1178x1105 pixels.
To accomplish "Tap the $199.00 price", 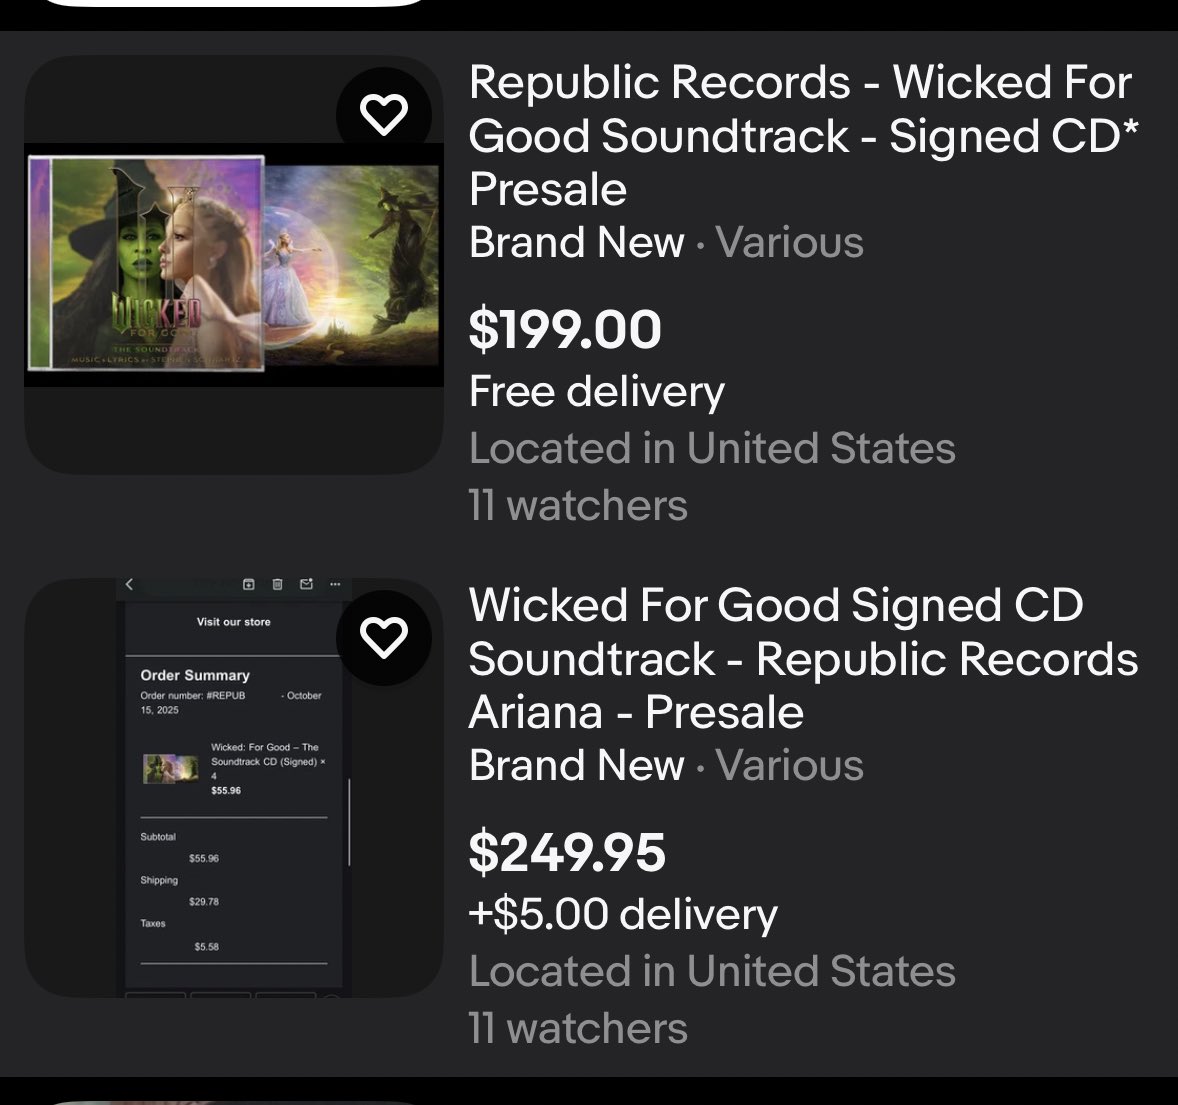I will pos(565,329).
